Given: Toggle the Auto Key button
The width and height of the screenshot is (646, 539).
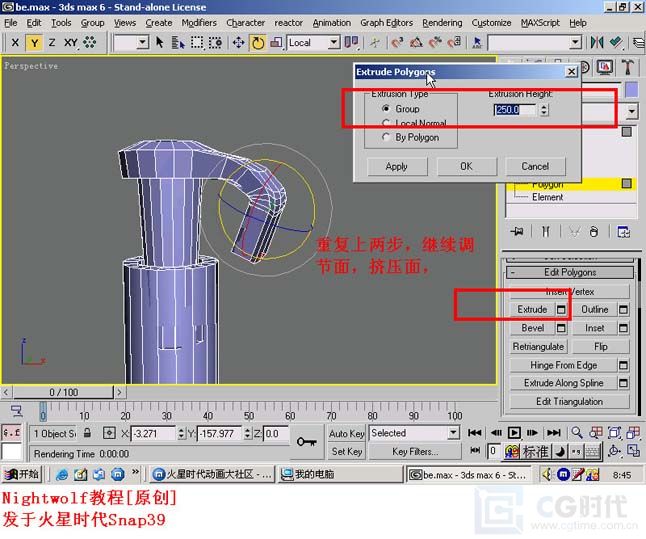Looking at the screenshot, I should 346,434.
